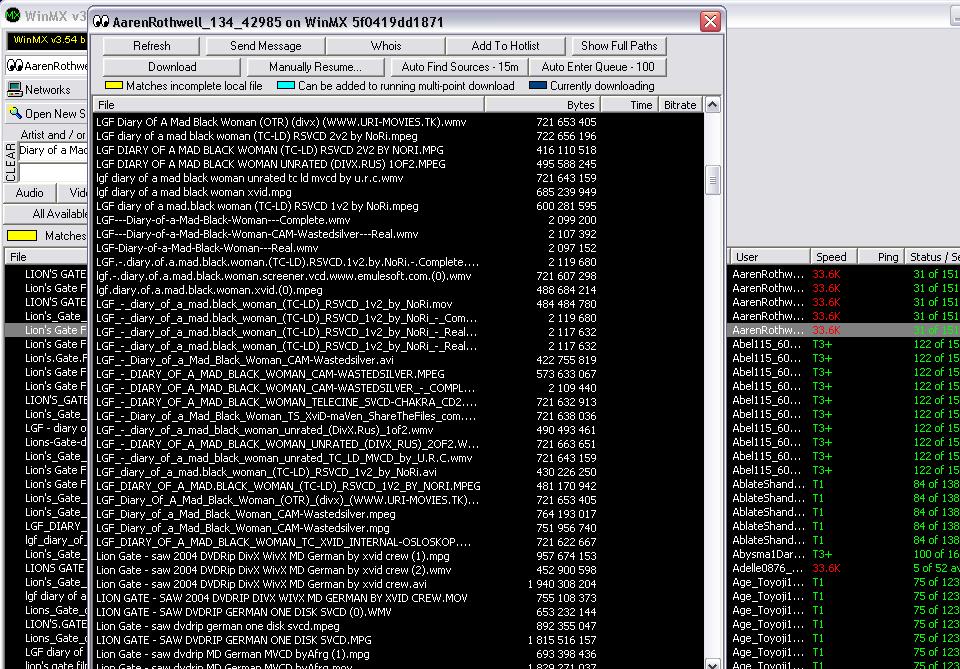
Task: Select highlighted AarenRothw... row in user list
Action: tap(844, 330)
